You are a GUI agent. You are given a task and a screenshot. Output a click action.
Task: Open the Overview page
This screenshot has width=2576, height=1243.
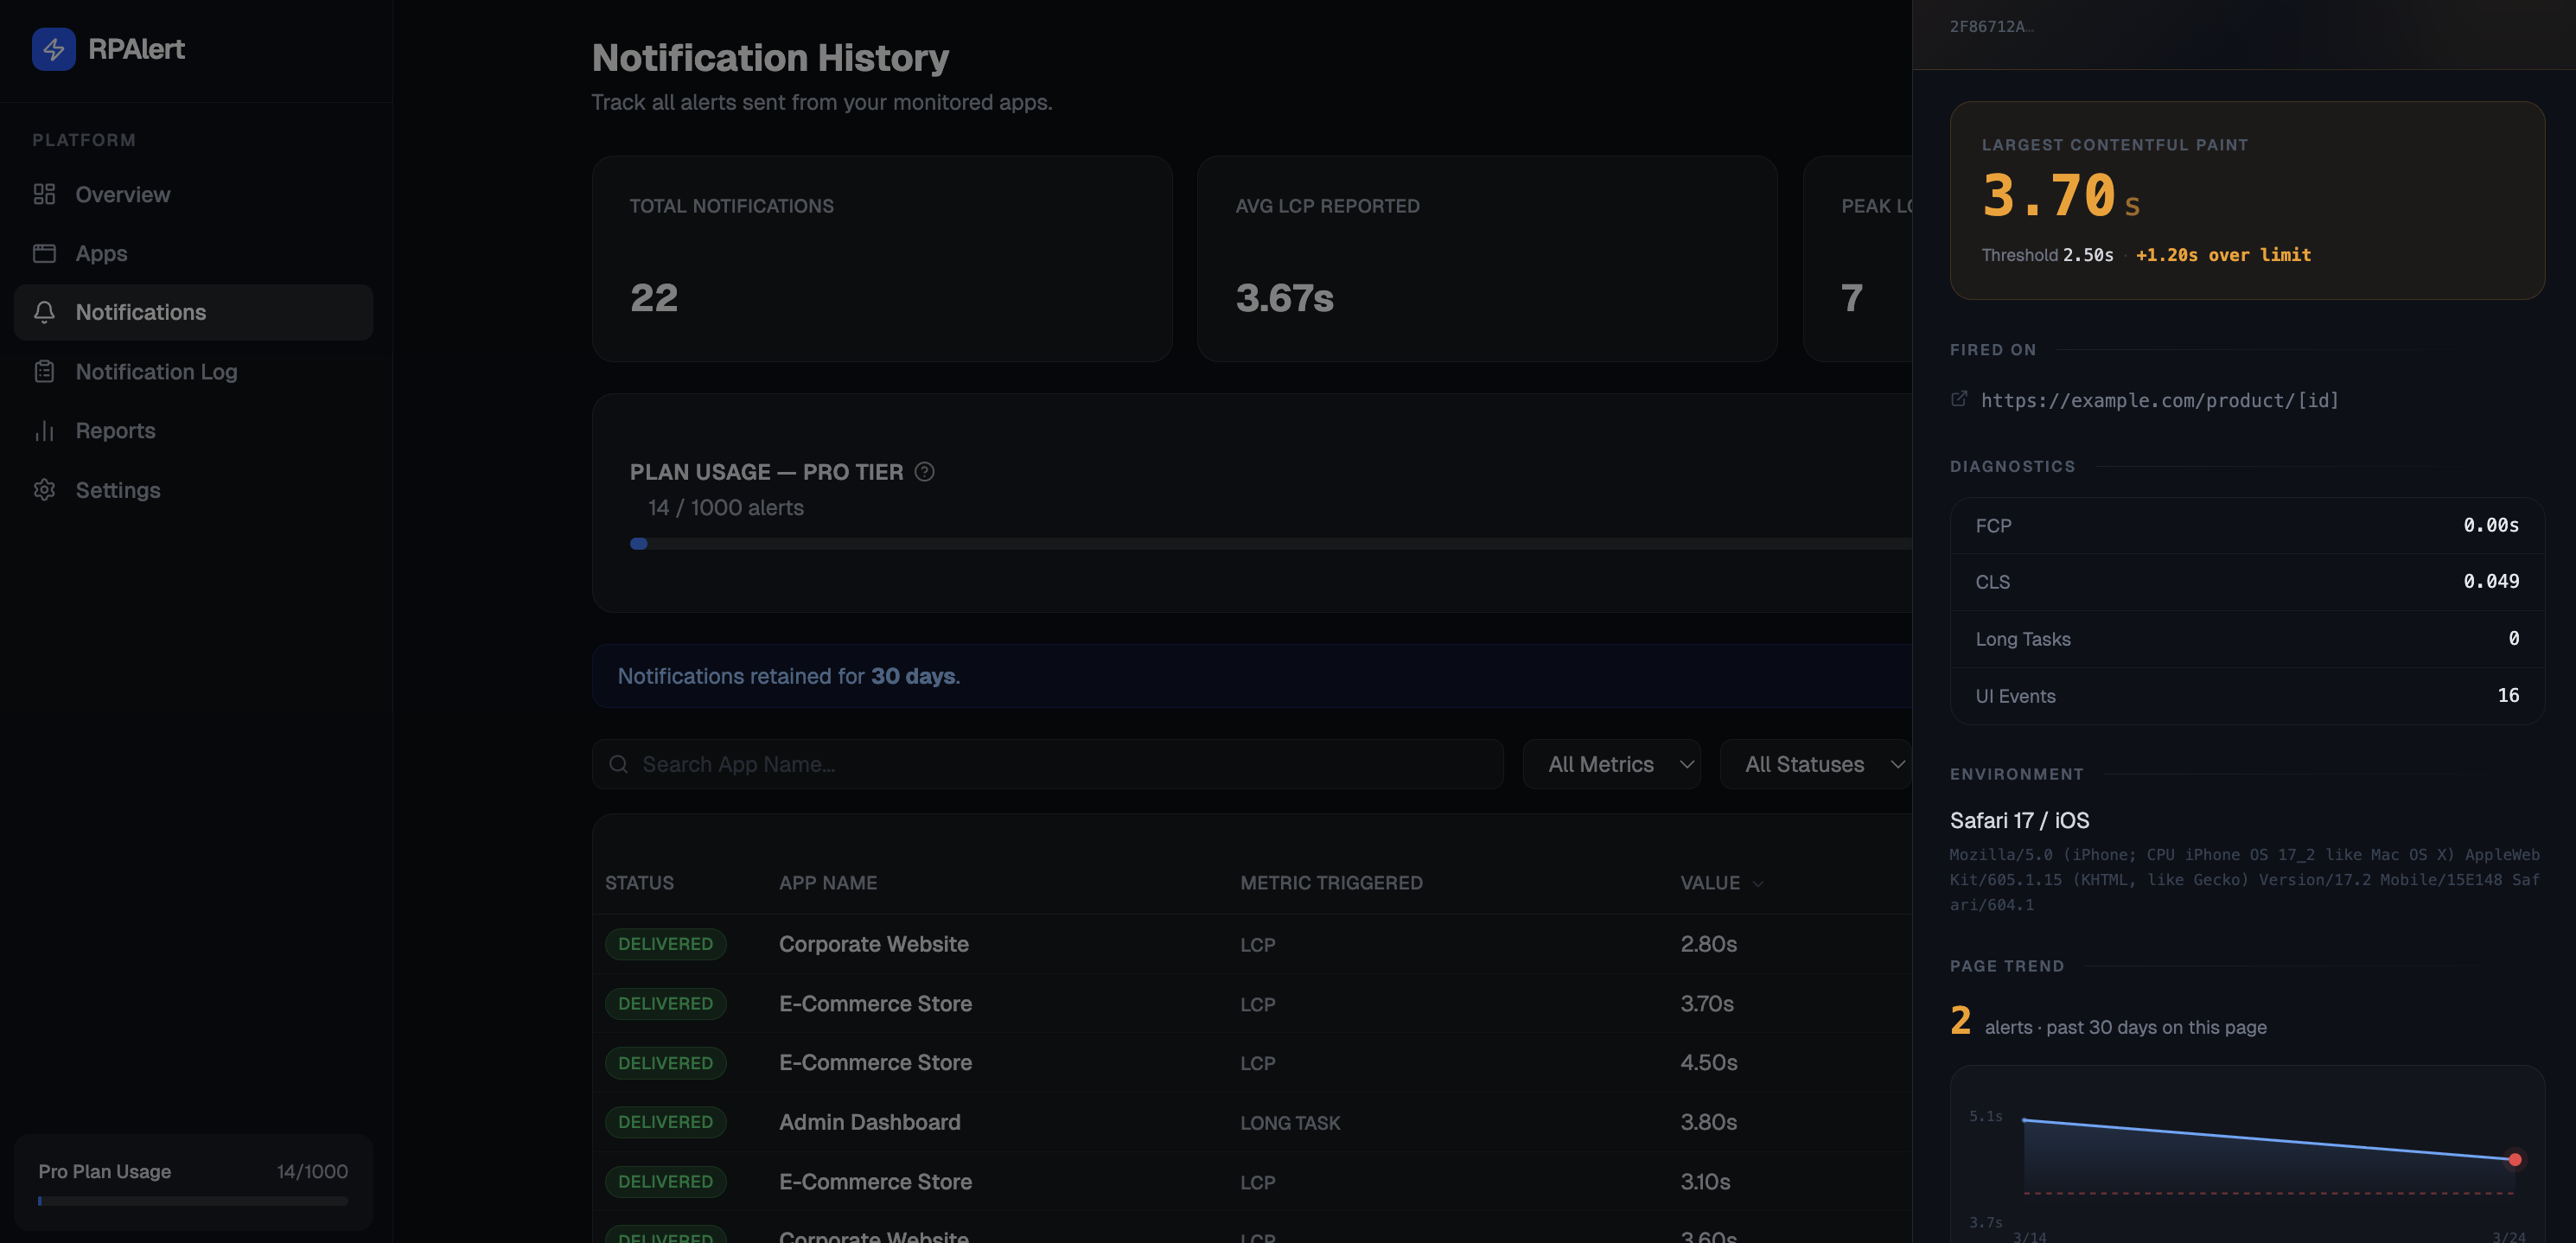pos(193,194)
